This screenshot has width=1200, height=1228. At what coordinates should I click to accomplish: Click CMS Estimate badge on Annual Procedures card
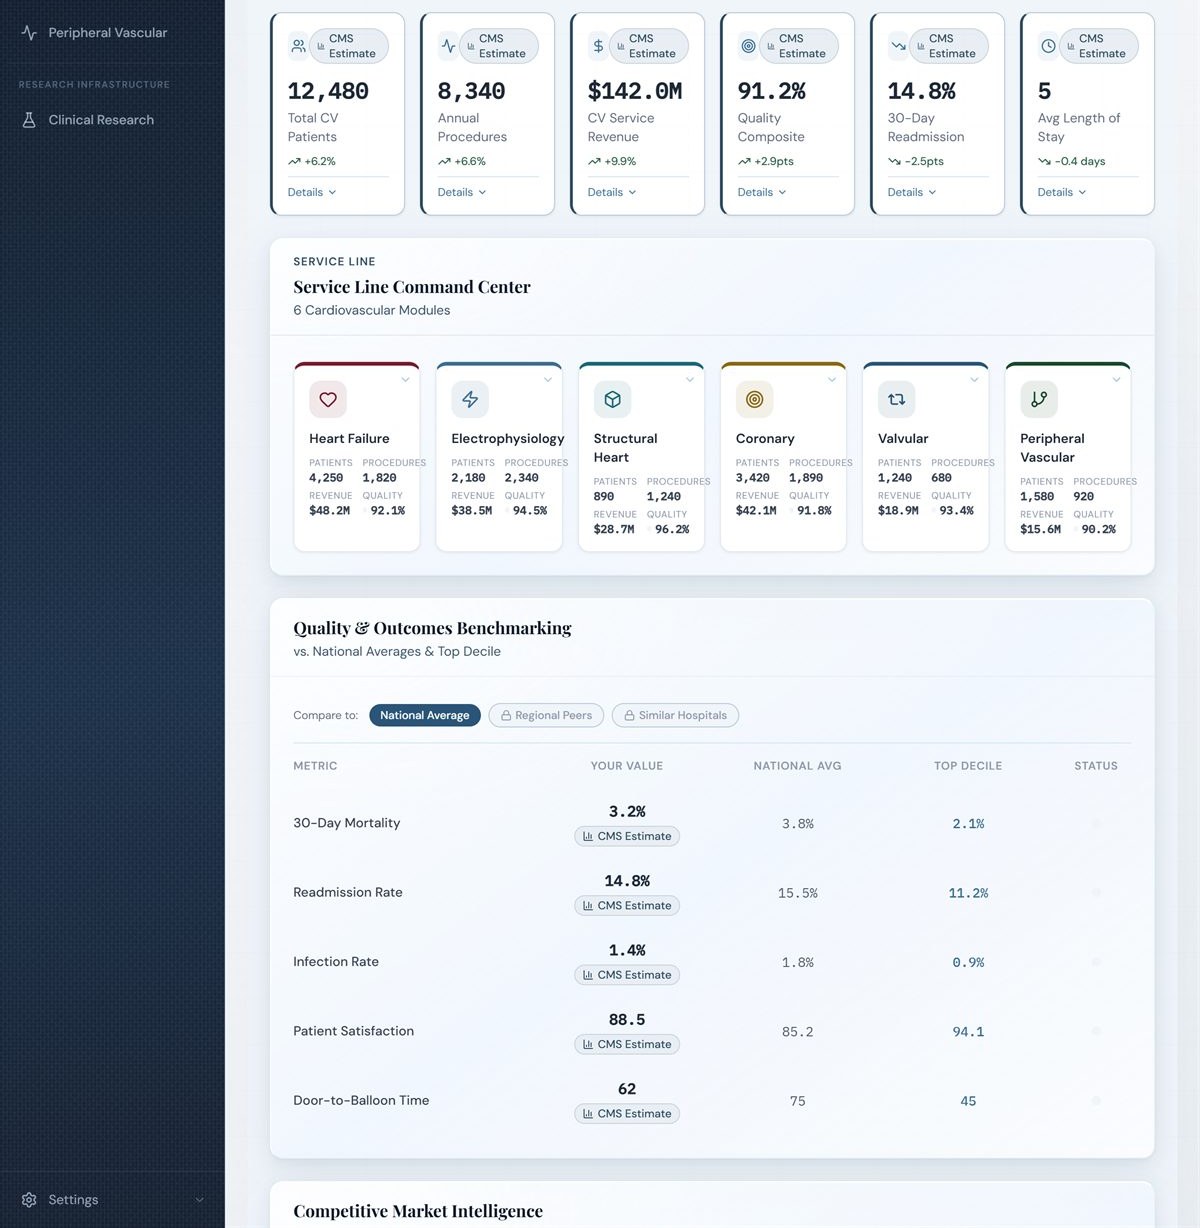click(499, 46)
